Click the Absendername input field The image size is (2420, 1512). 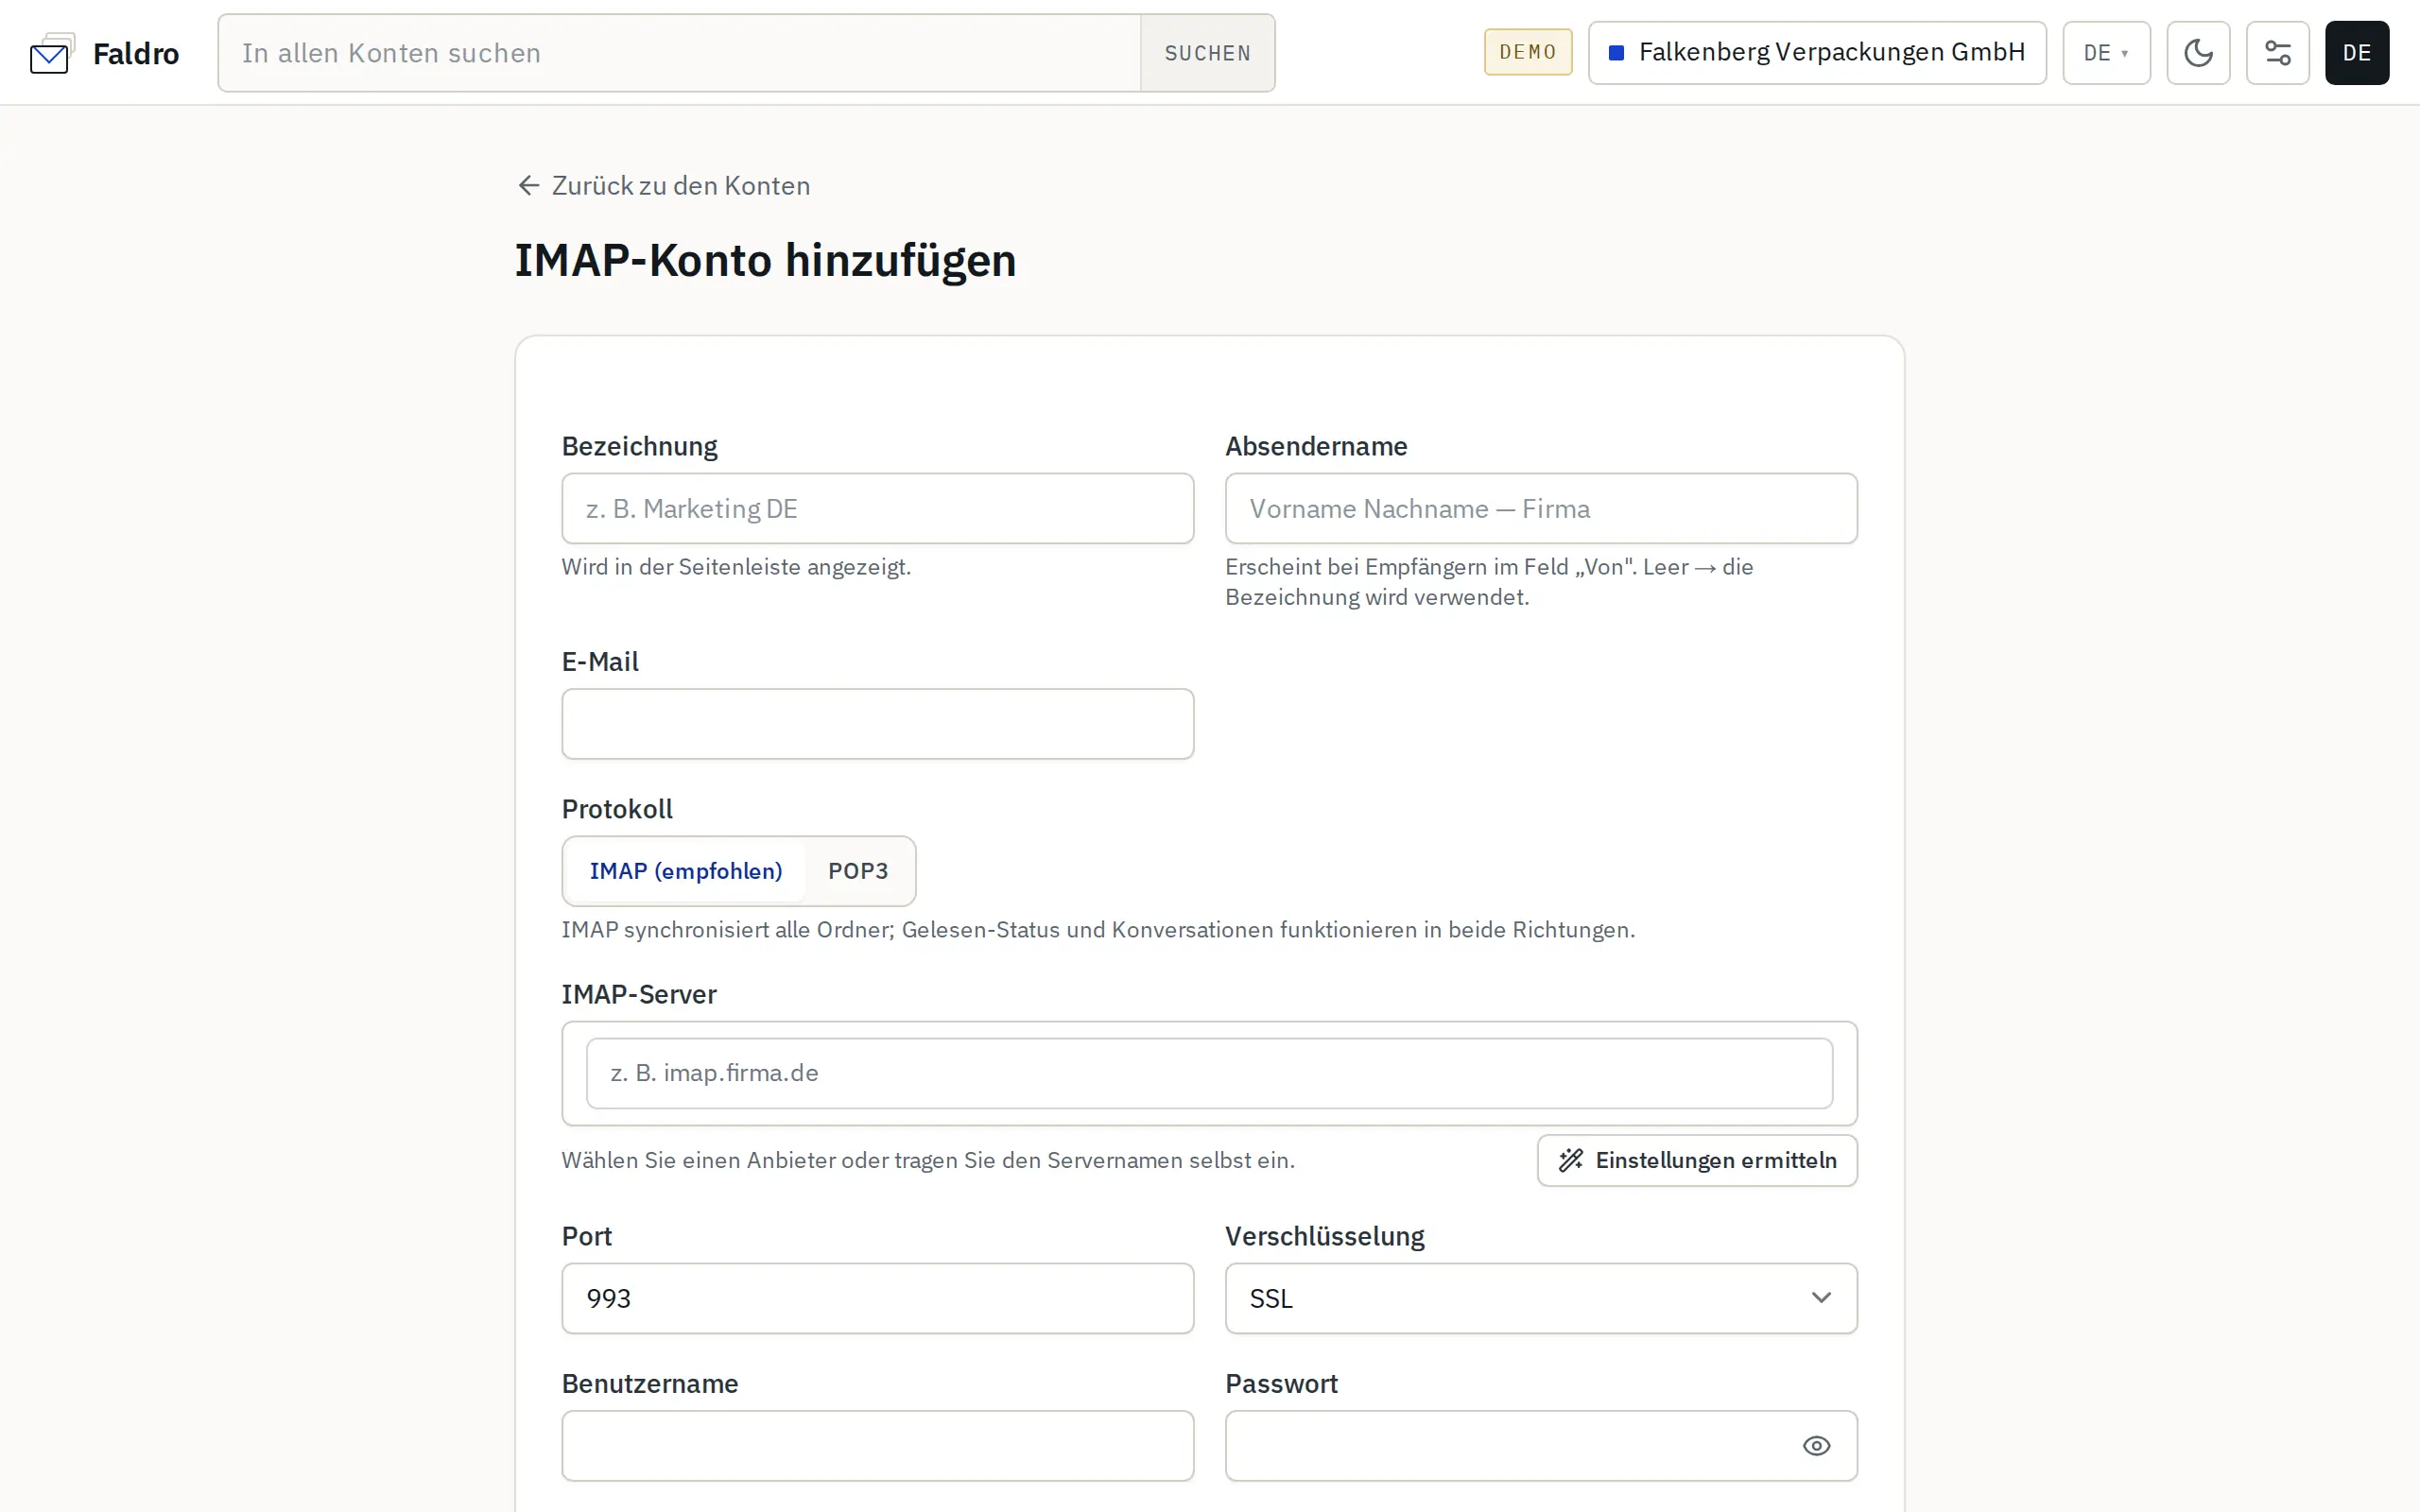(1541, 509)
